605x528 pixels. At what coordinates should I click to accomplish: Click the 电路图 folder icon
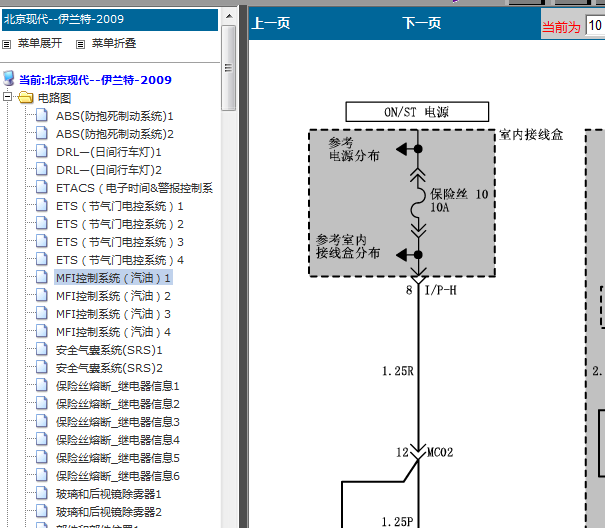[25, 97]
